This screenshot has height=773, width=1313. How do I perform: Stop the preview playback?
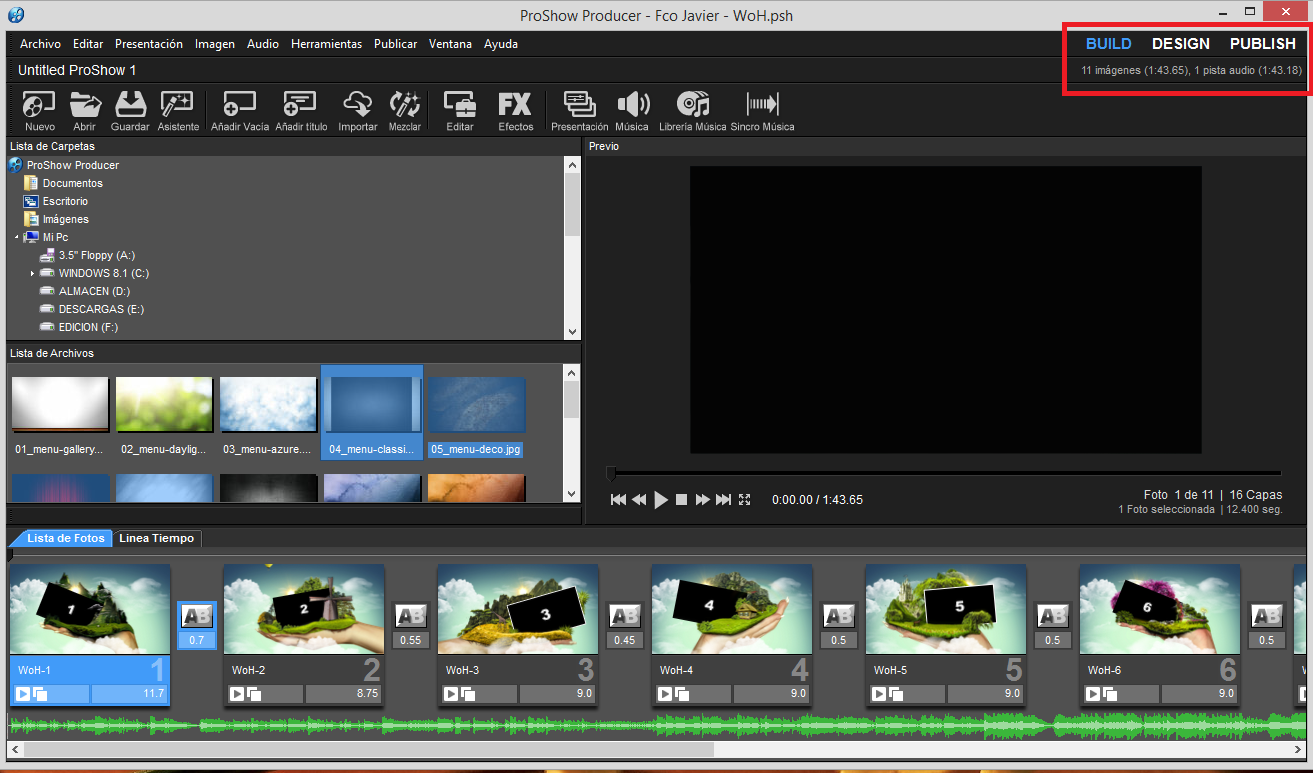point(681,500)
